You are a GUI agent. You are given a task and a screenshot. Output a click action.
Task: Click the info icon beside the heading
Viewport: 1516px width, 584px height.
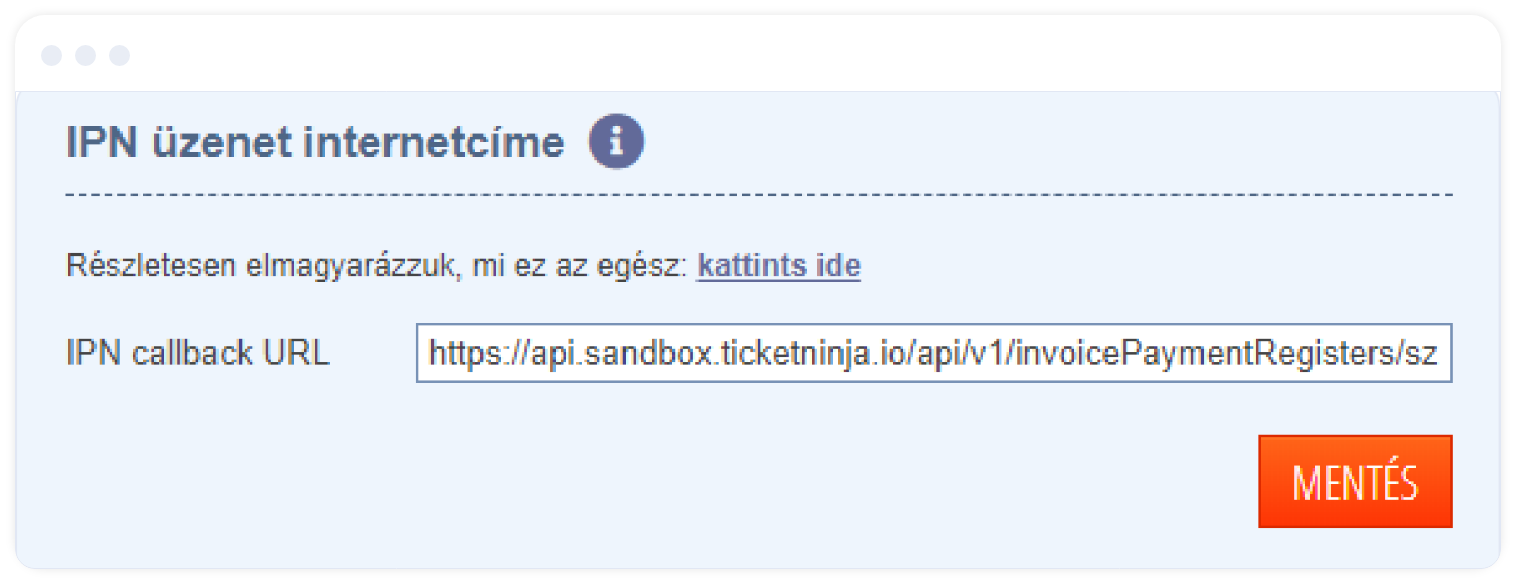pos(616,143)
